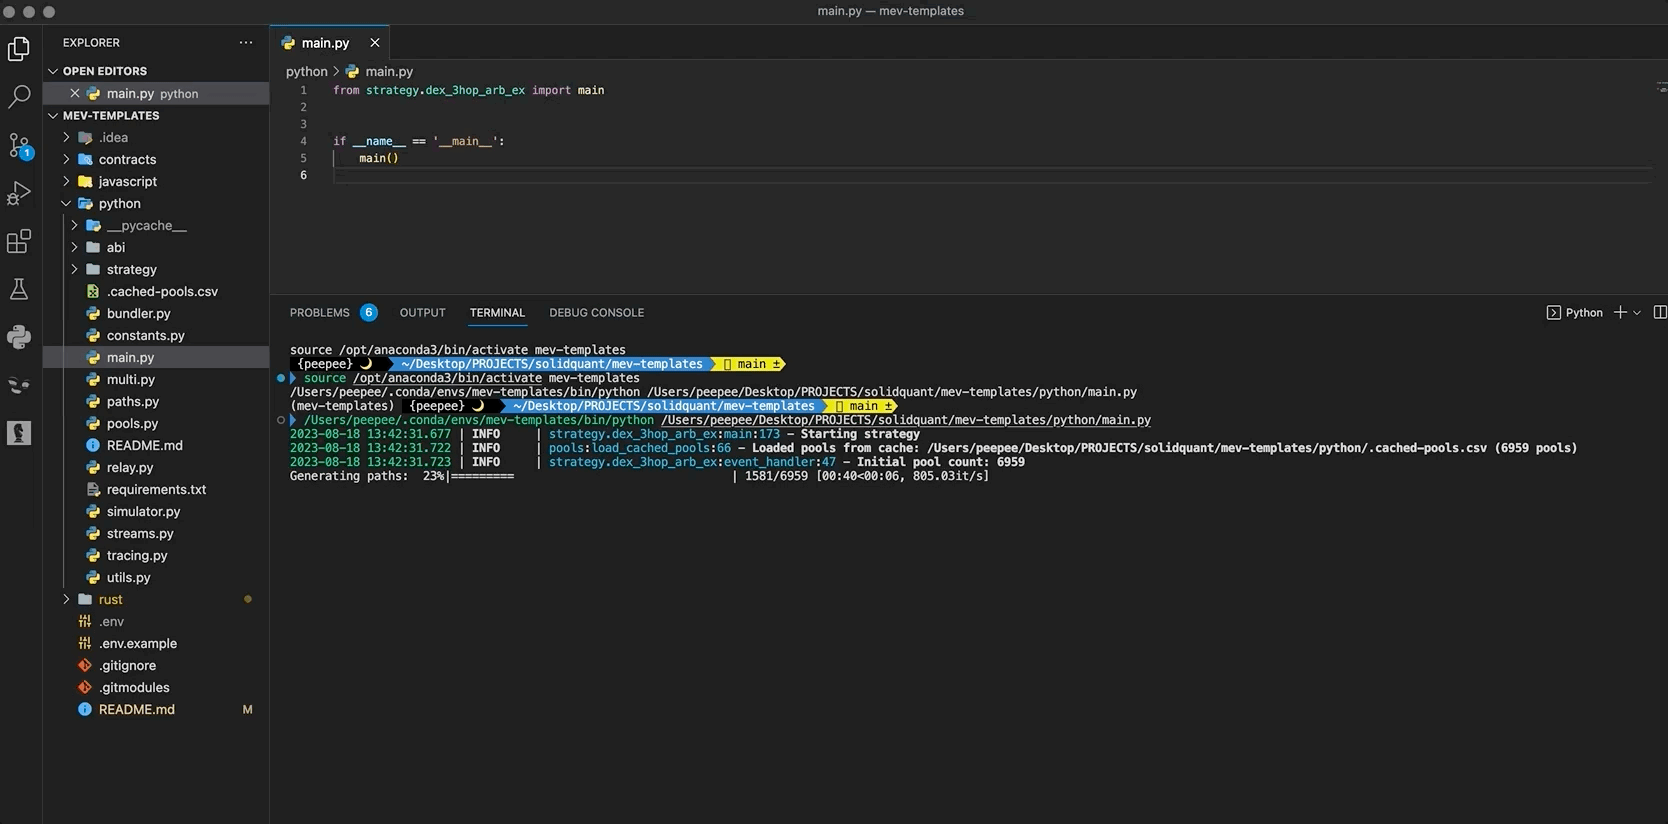
Task: Click strategy.dex_3hop_arb_ex:main:173 log link
Action: coord(664,434)
